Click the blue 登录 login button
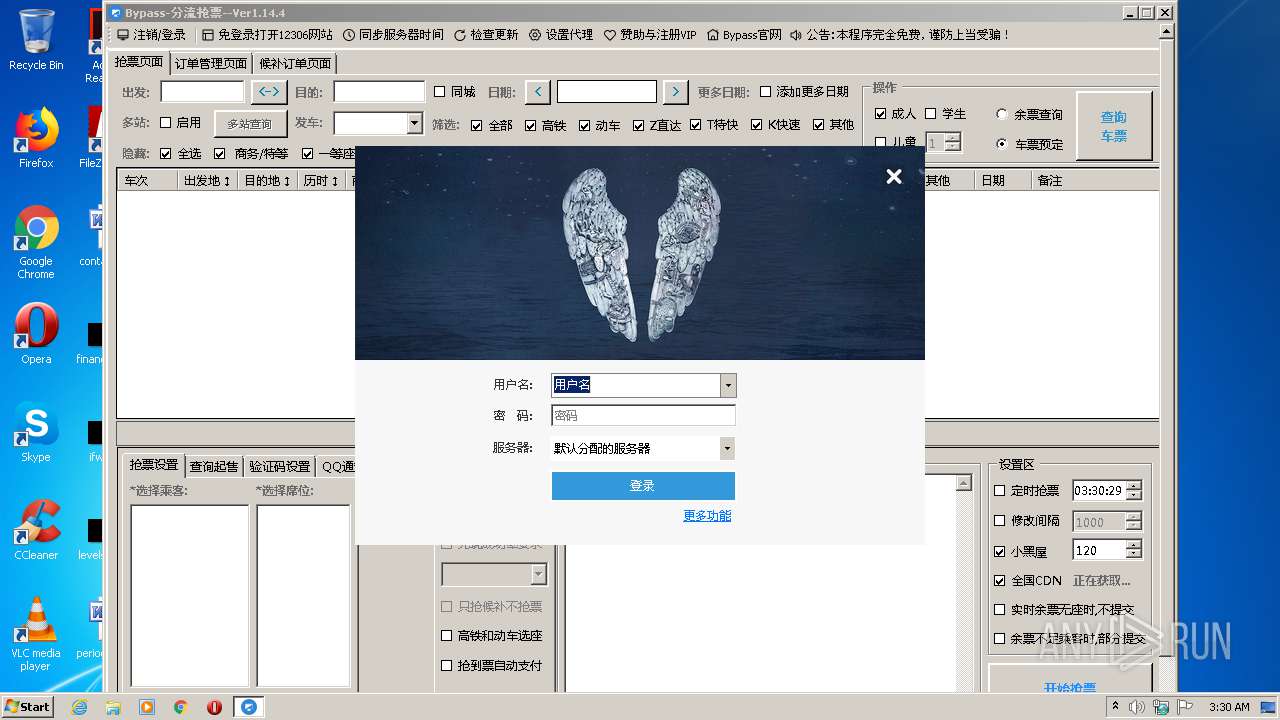Image resolution: width=1280 pixels, height=720 pixels. click(643, 485)
